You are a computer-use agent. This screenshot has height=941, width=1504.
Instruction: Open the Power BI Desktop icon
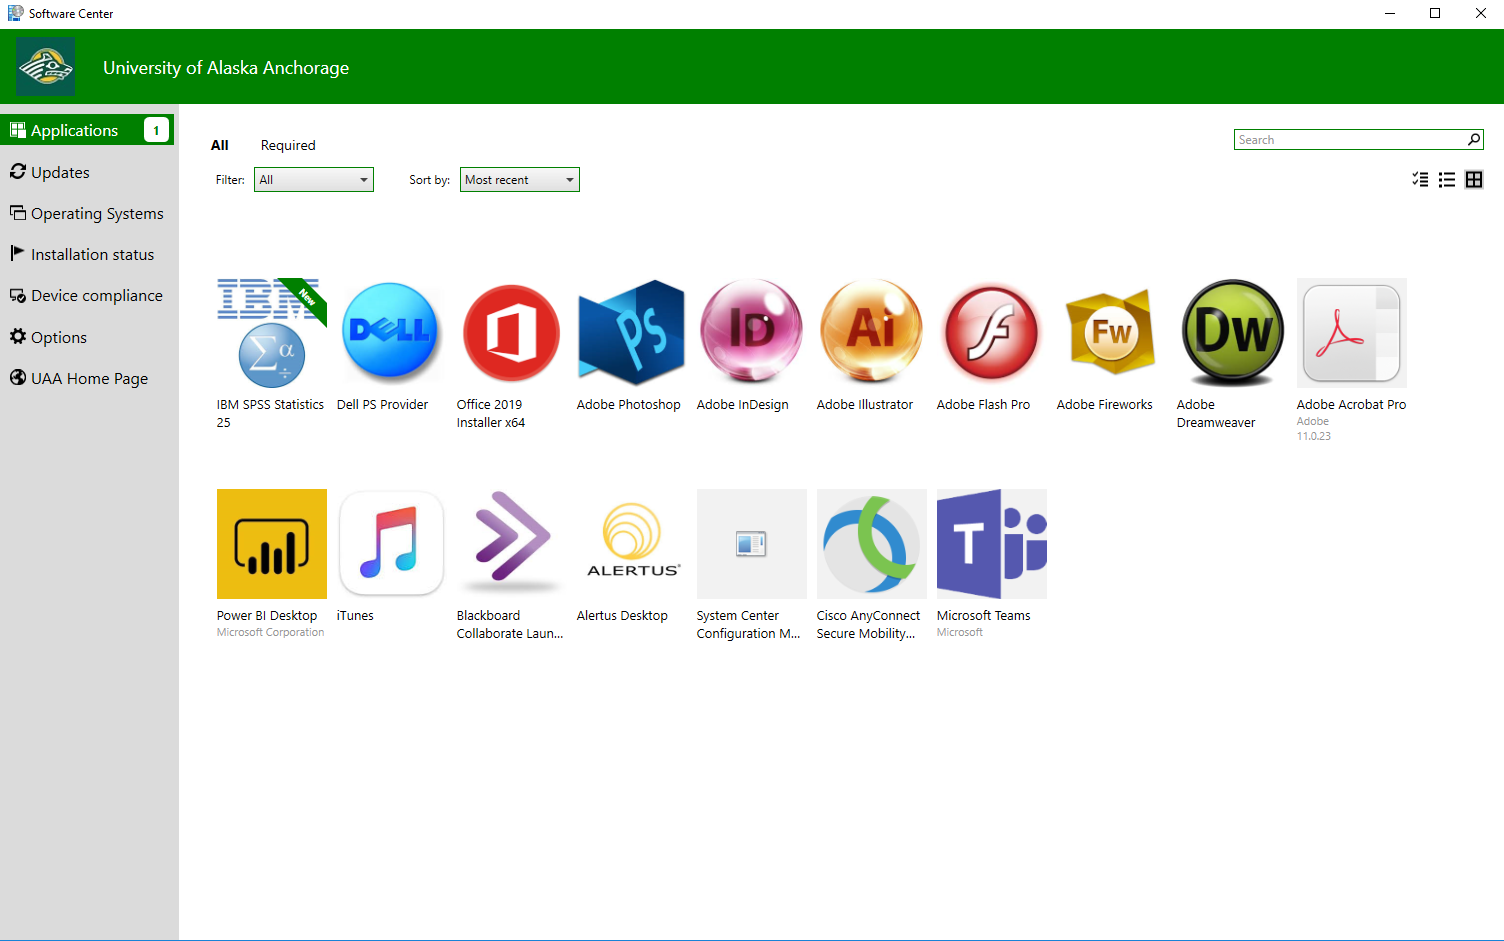click(x=271, y=544)
